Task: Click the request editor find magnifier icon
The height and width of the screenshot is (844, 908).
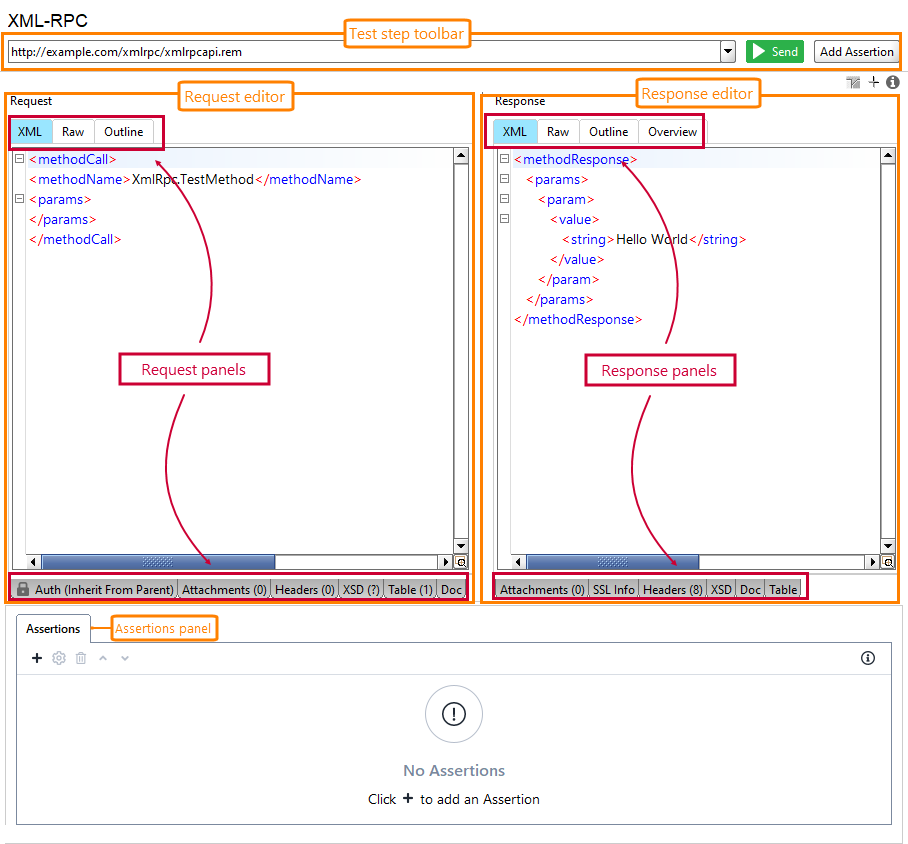Action: pos(461,562)
